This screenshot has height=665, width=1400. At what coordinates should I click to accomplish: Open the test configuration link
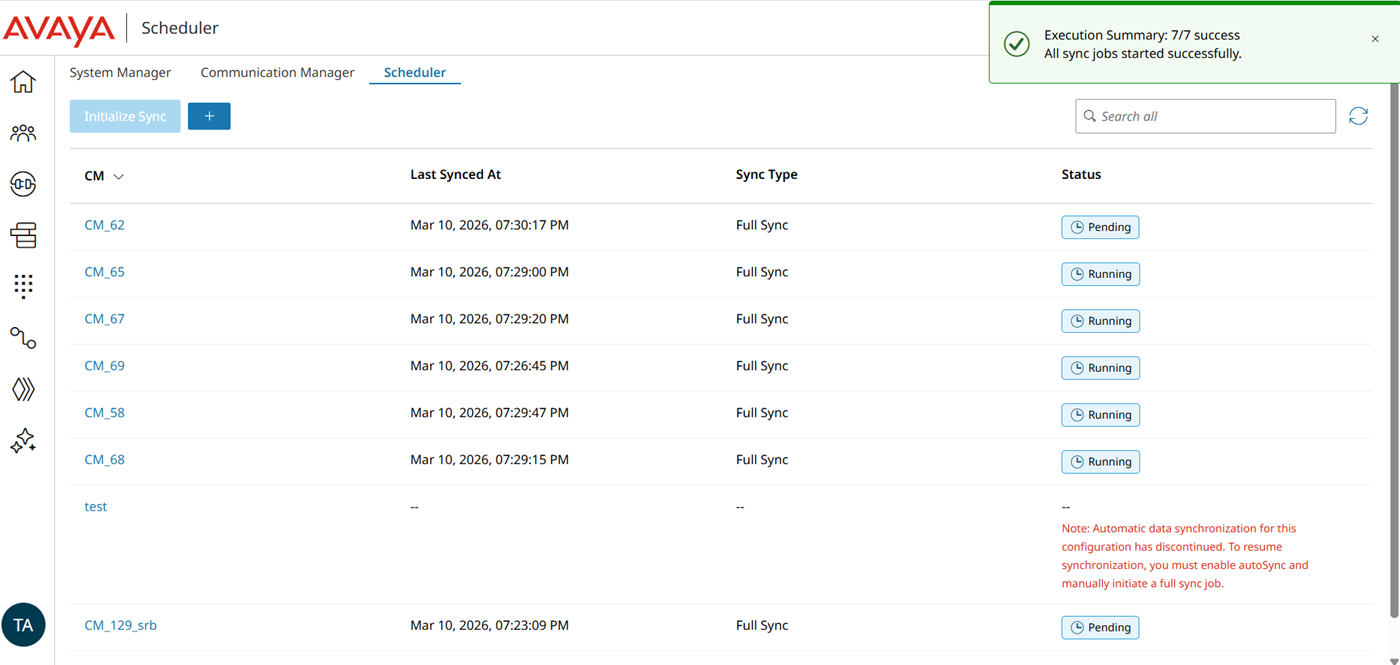95,507
